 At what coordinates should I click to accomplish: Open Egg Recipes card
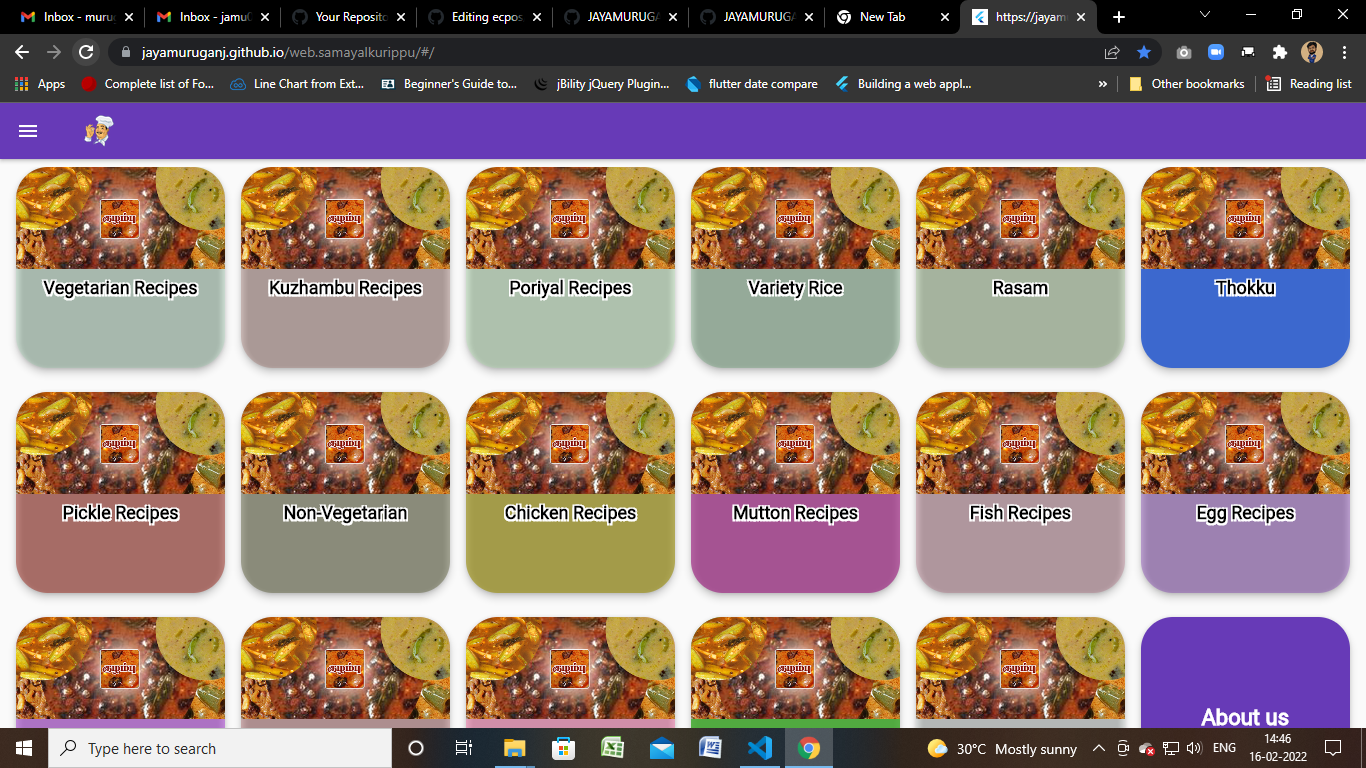pyautogui.click(x=1245, y=492)
